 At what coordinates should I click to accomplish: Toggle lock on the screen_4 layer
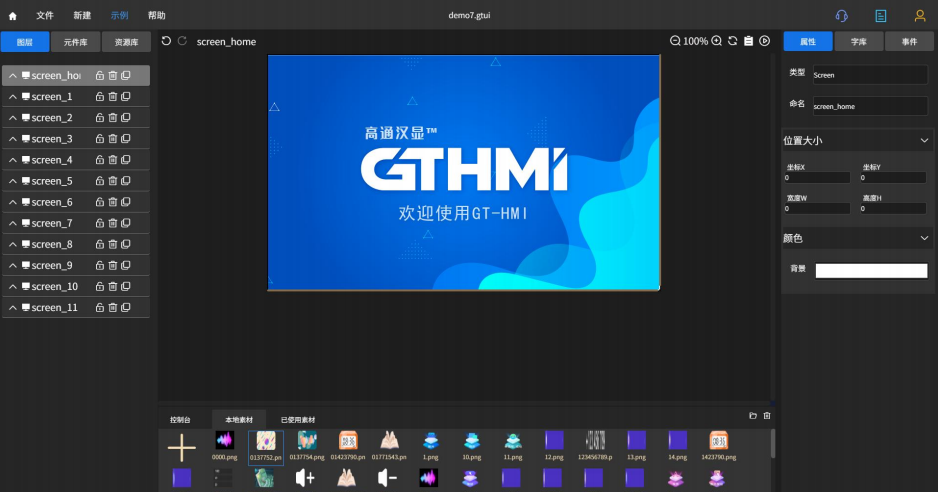pyautogui.click(x=100, y=160)
